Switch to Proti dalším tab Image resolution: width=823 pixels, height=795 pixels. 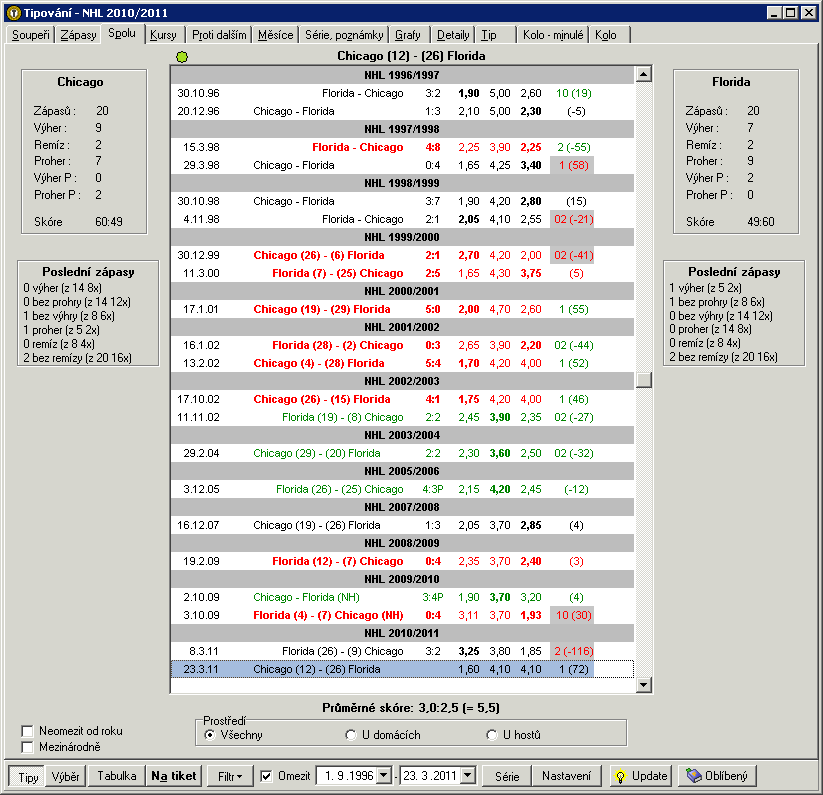coord(219,35)
